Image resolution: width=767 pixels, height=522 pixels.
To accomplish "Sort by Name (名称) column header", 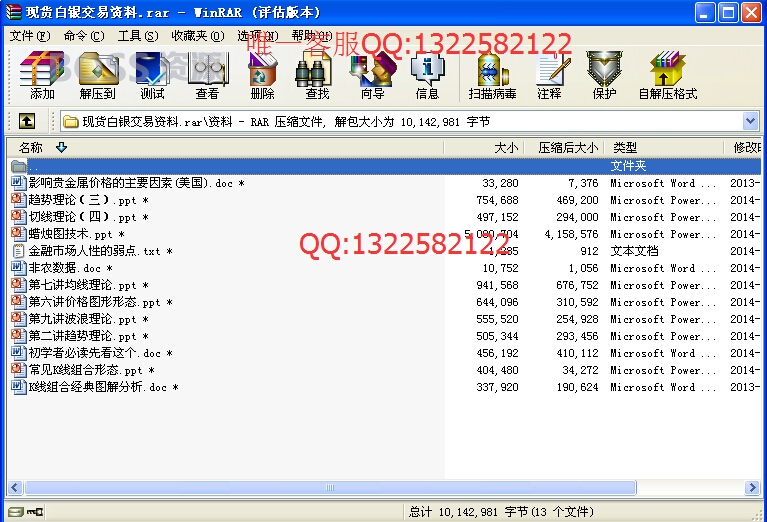I will 226,147.
